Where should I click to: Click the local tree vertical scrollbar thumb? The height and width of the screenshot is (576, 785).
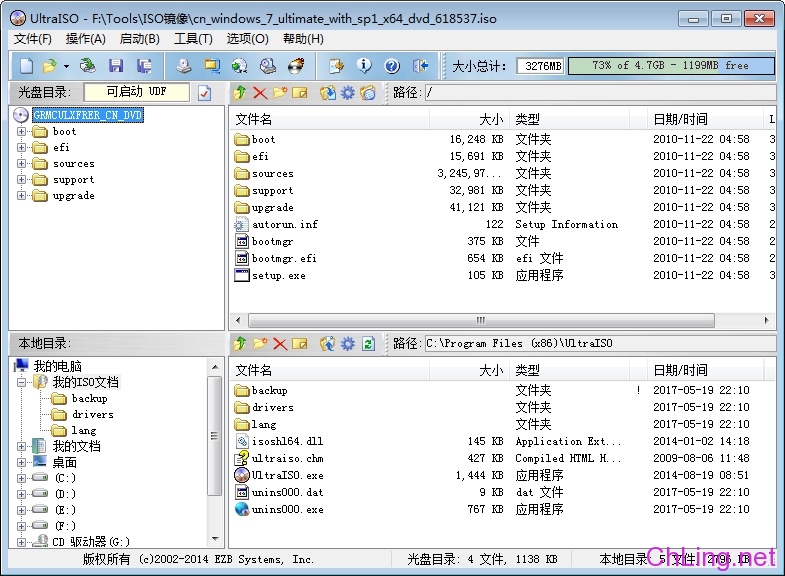point(214,436)
